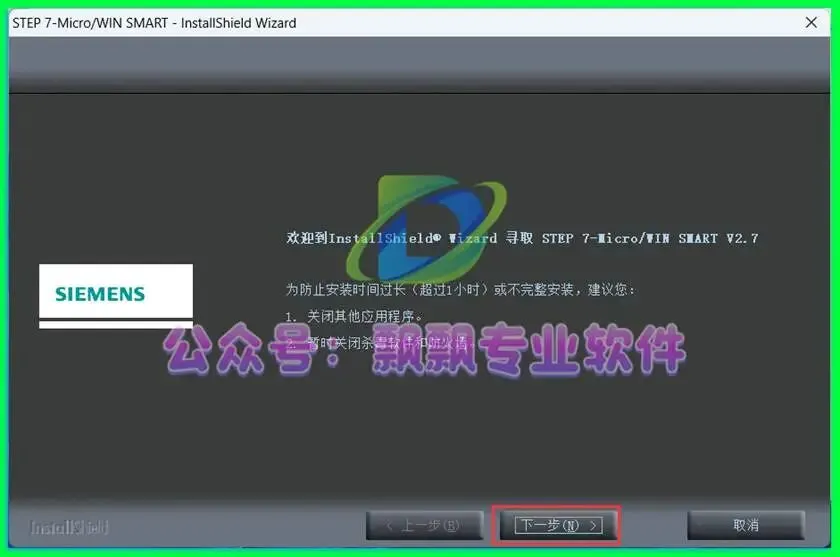Click the welcome text 欢迎到InstallShield Wizard
The width and height of the screenshot is (840, 557).
[x=522, y=238]
